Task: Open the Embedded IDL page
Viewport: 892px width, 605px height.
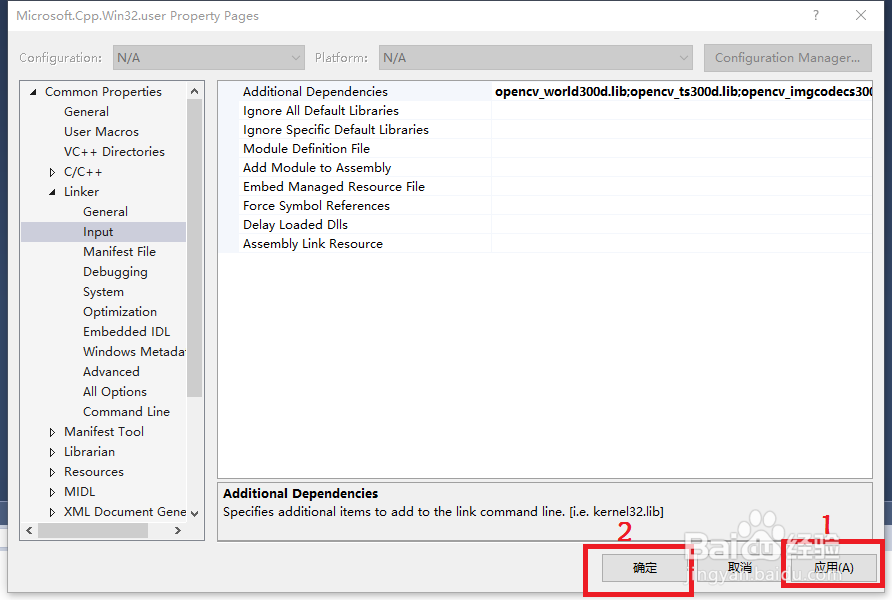Action: tap(126, 332)
